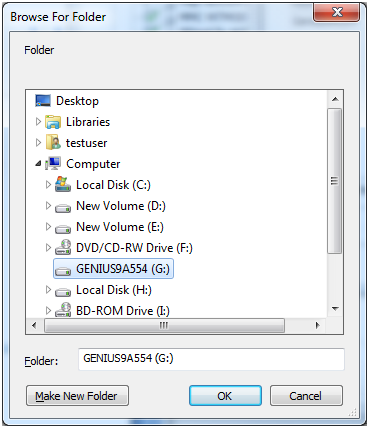Select BD-ROM Drive (I:) label
This screenshot has height=428, width=369.
123,311
